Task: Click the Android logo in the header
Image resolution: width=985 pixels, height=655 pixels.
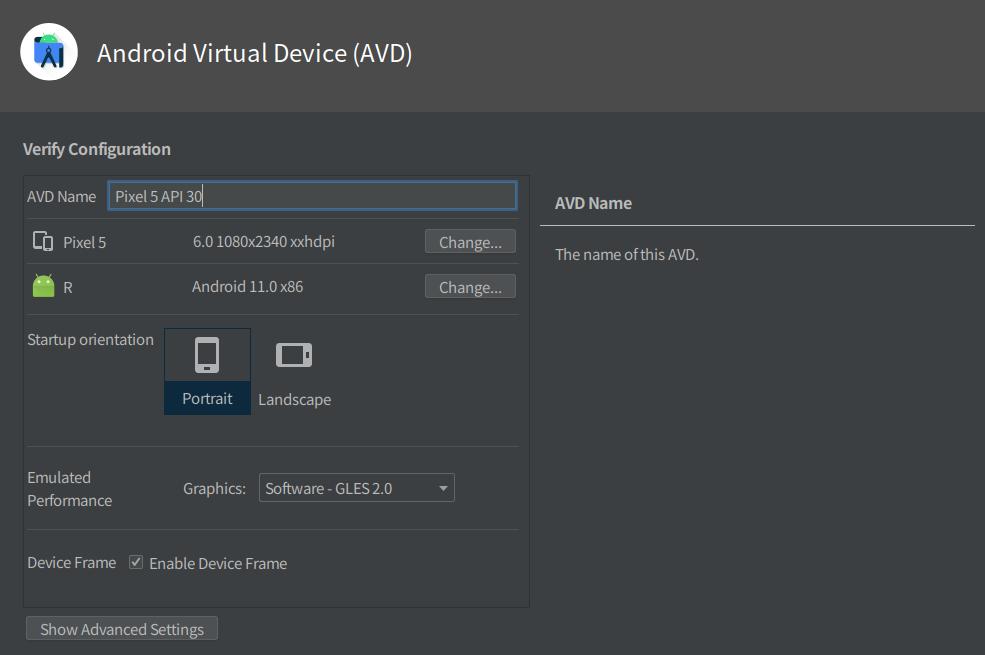Action: tap(48, 52)
